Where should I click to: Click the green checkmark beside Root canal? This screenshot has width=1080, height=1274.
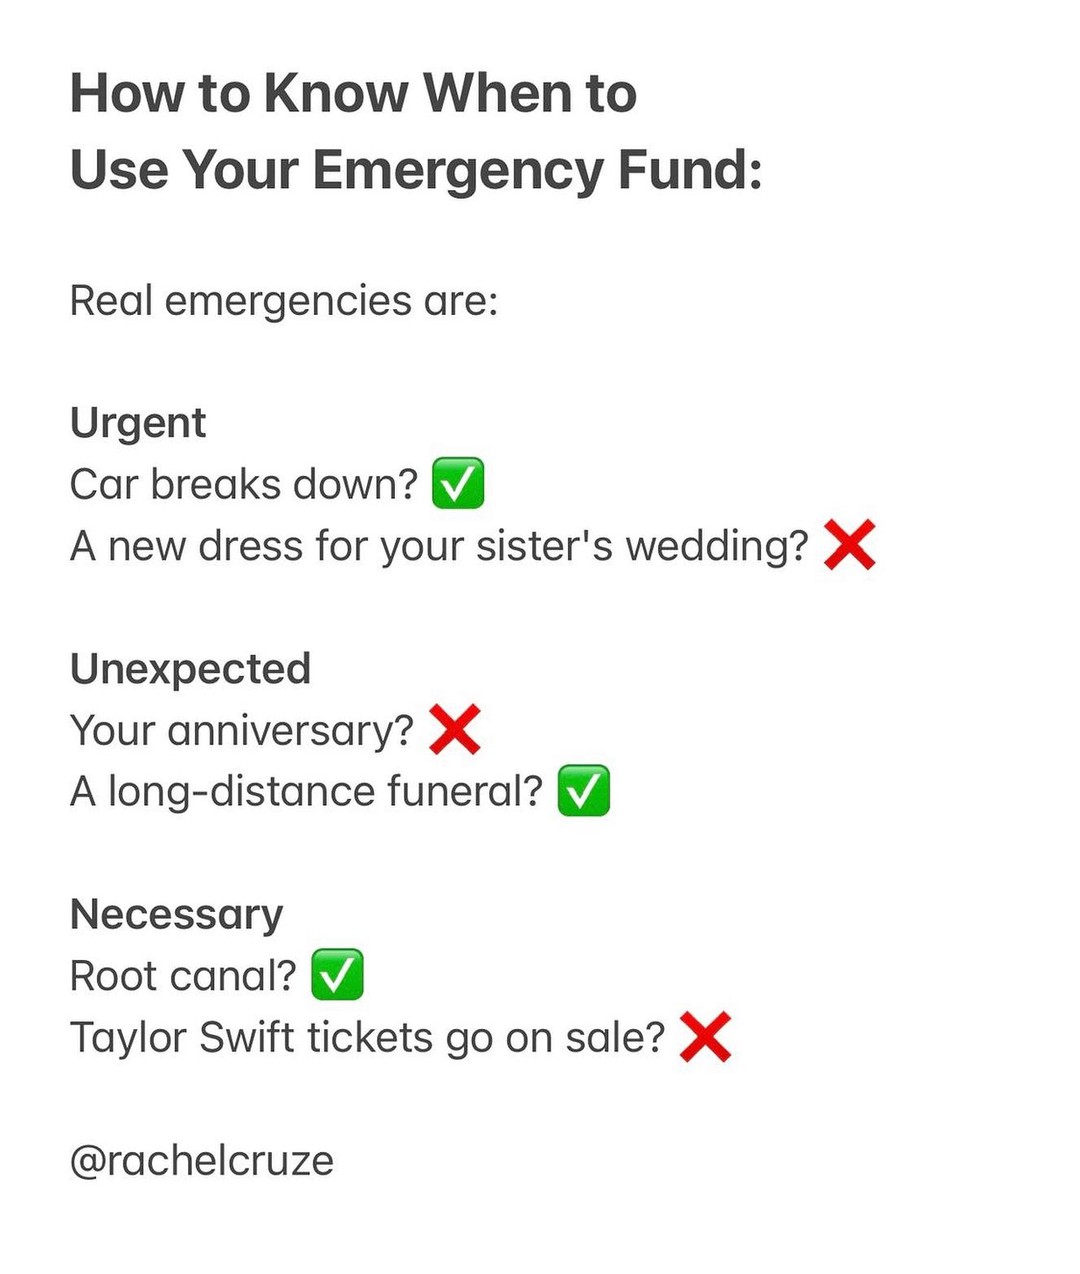pos(337,975)
